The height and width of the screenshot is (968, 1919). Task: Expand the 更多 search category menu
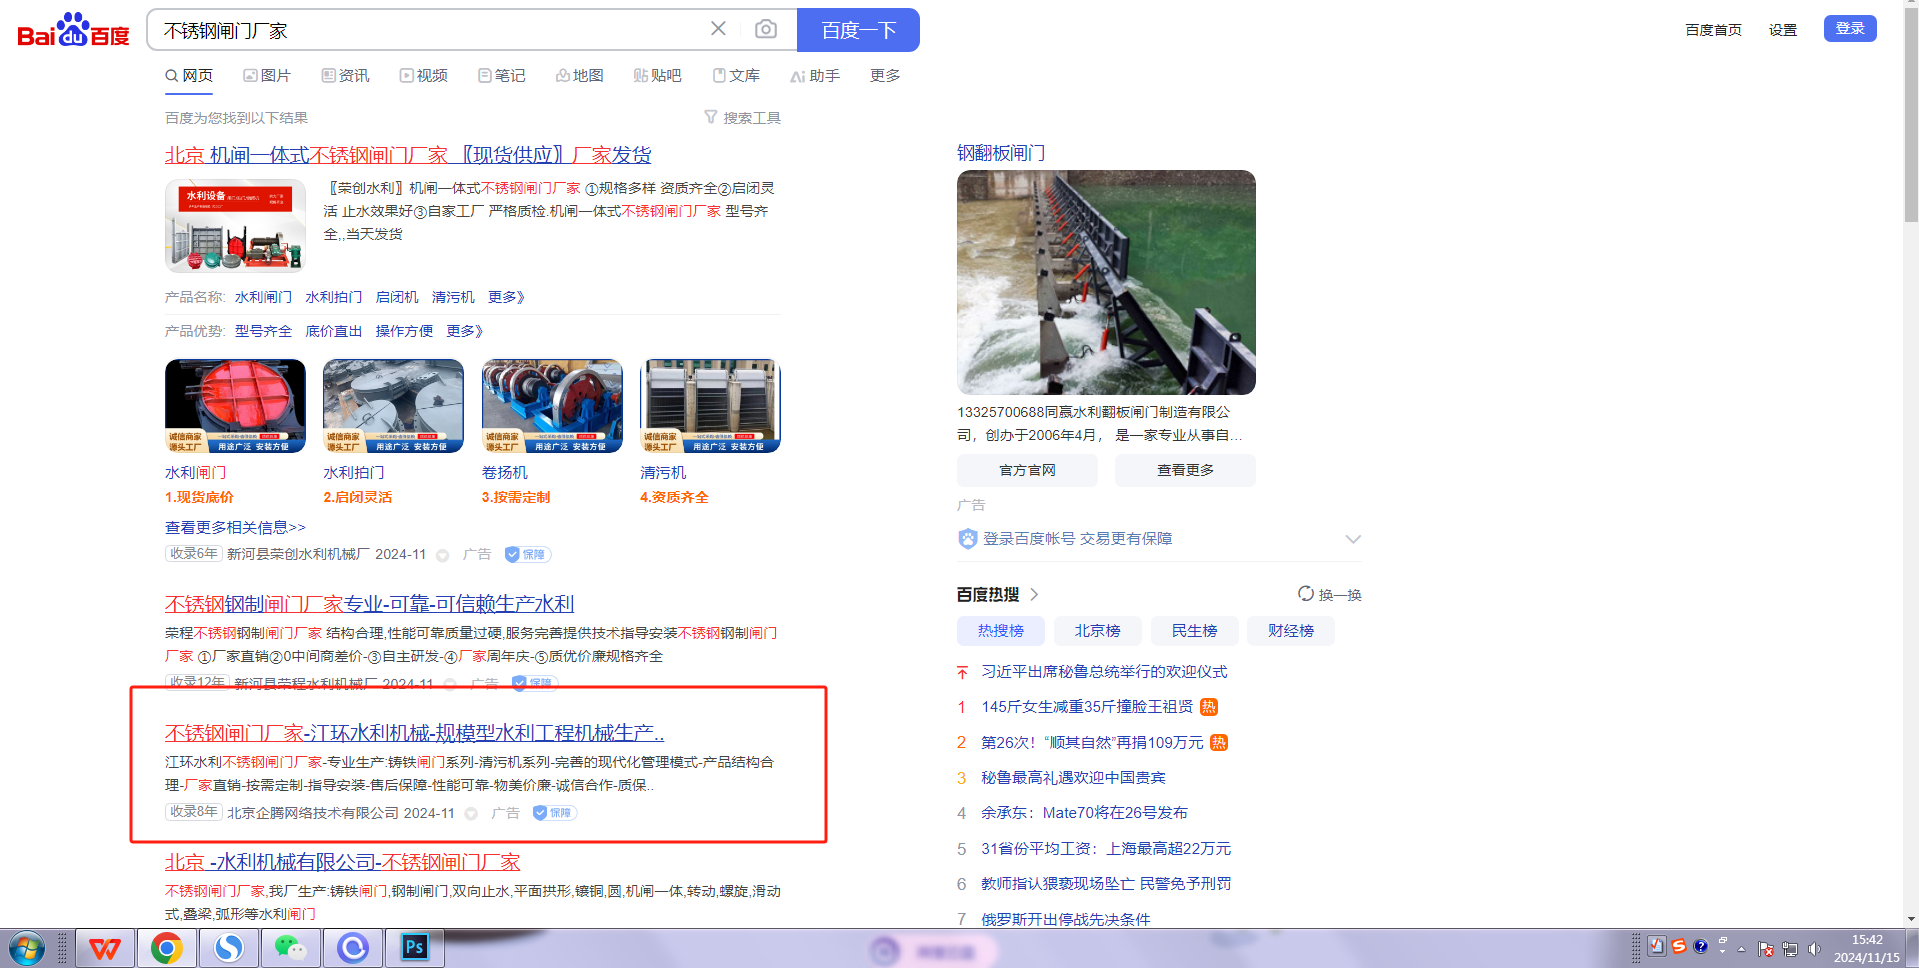click(885, 75)
